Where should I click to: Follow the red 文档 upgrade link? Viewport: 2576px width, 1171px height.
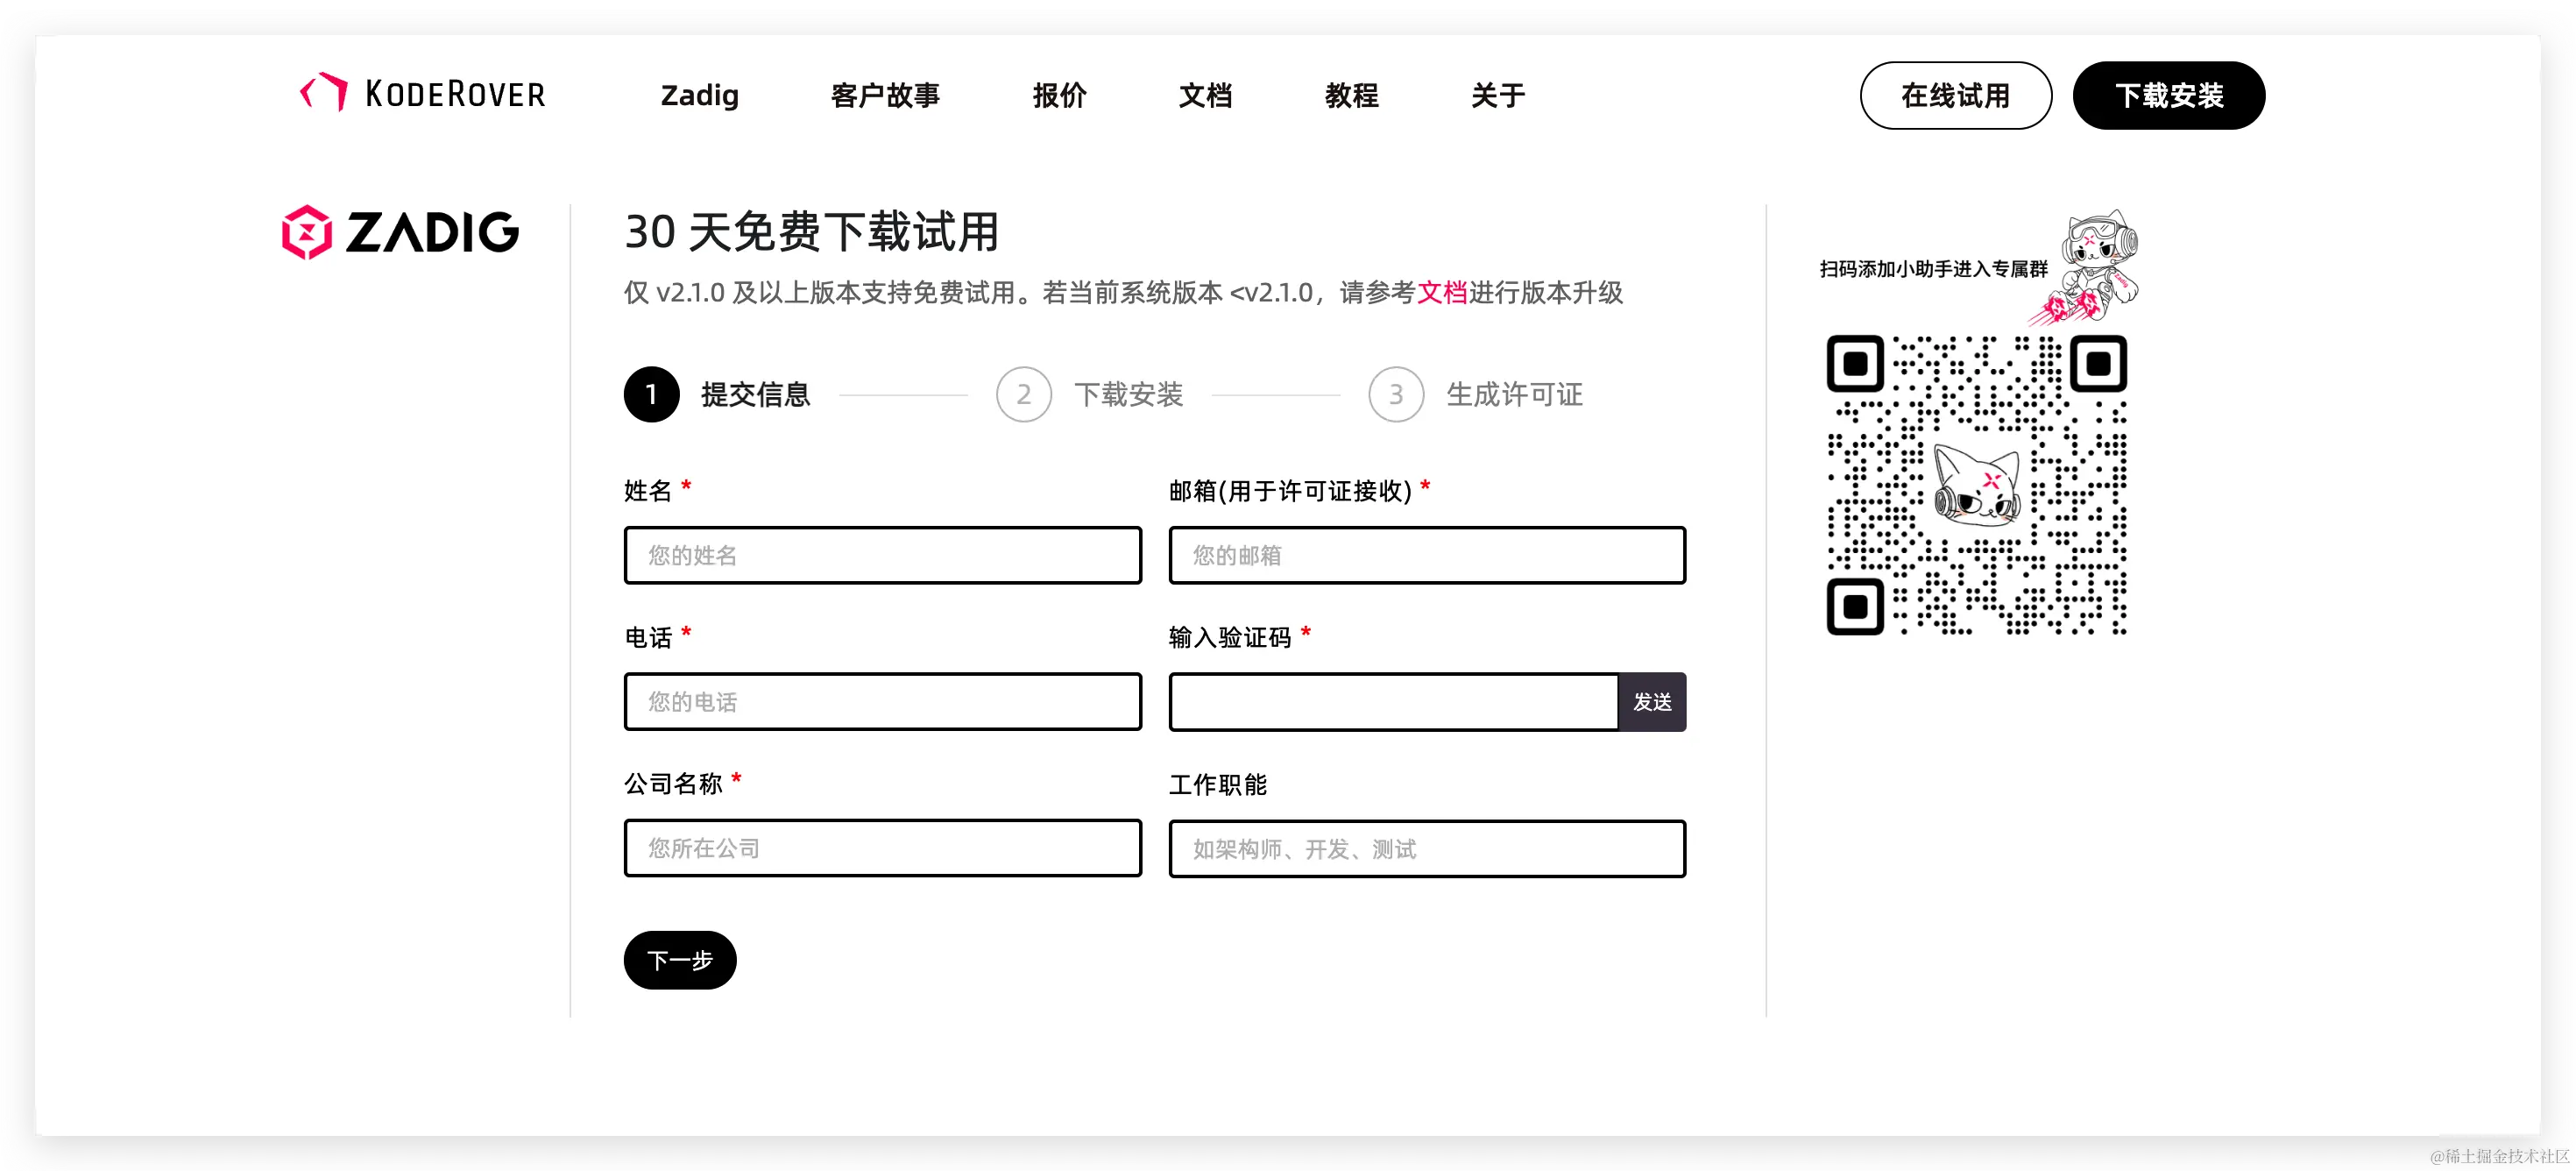pyautogui.click(x=1441, y=292)
